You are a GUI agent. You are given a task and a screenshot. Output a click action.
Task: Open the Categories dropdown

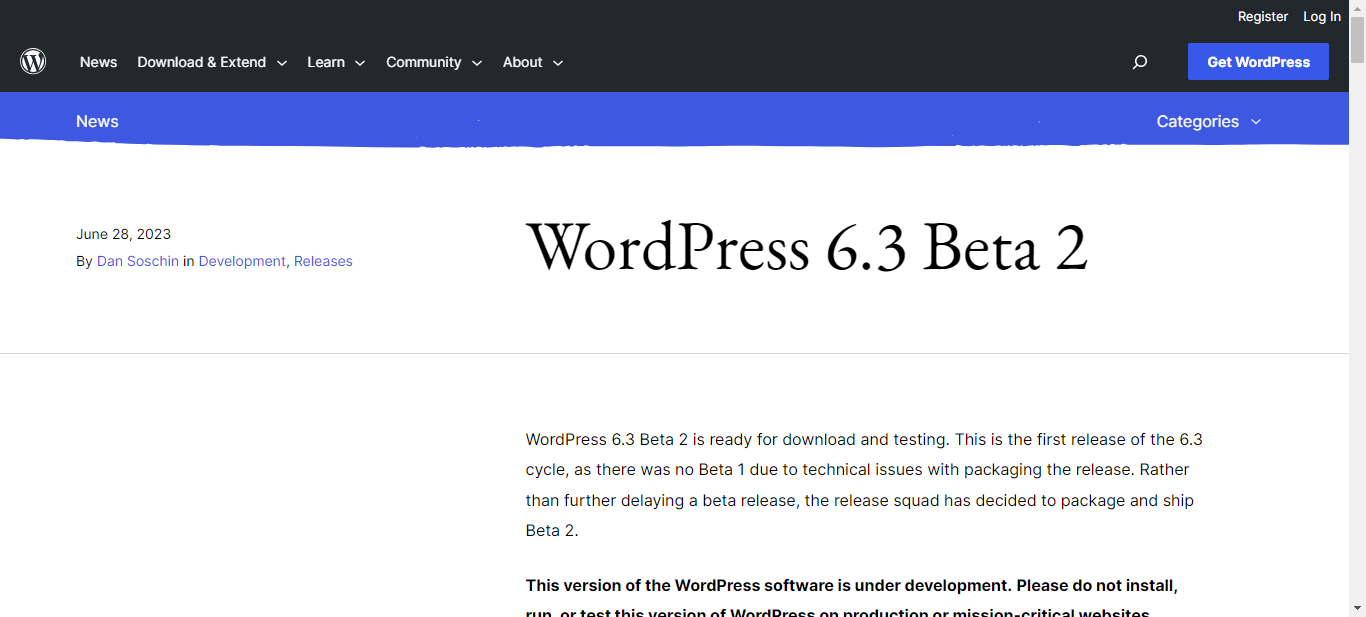coord(1209,121)
